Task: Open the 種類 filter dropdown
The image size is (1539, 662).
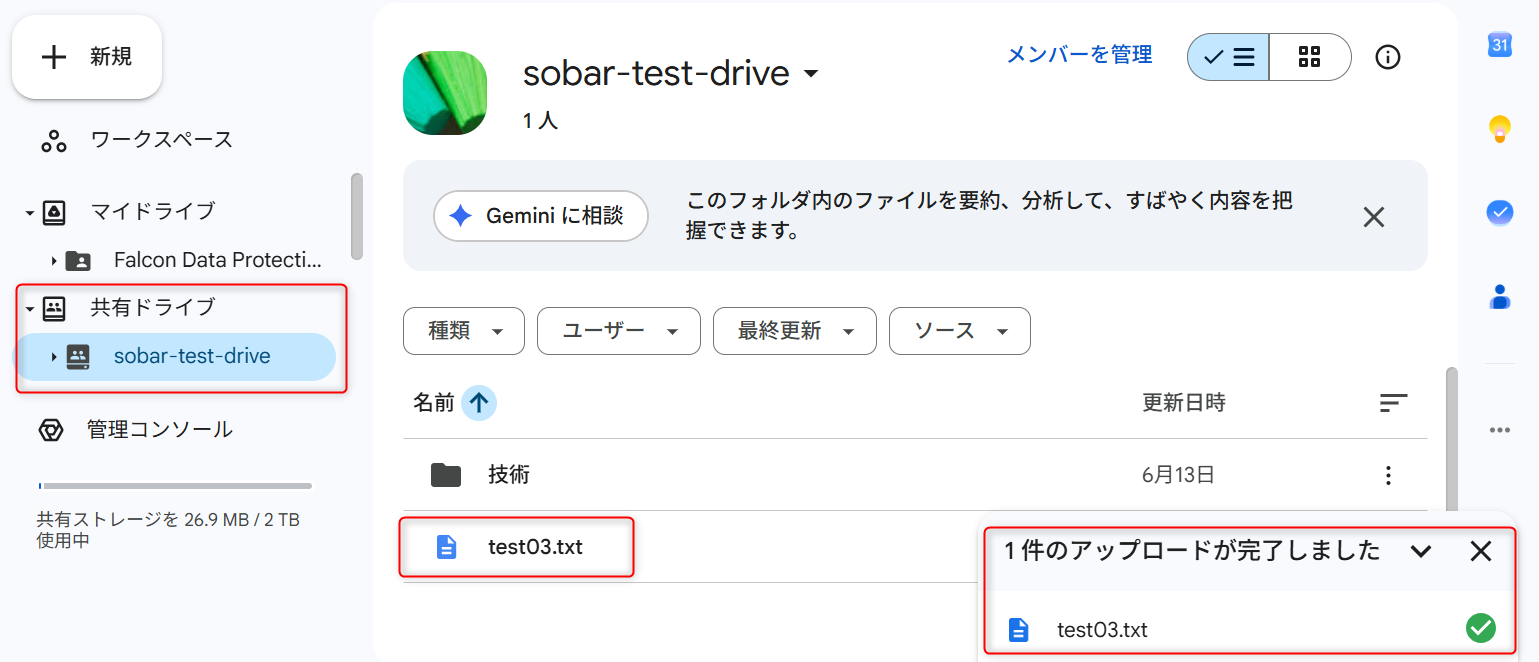Action: pos(464,331)
